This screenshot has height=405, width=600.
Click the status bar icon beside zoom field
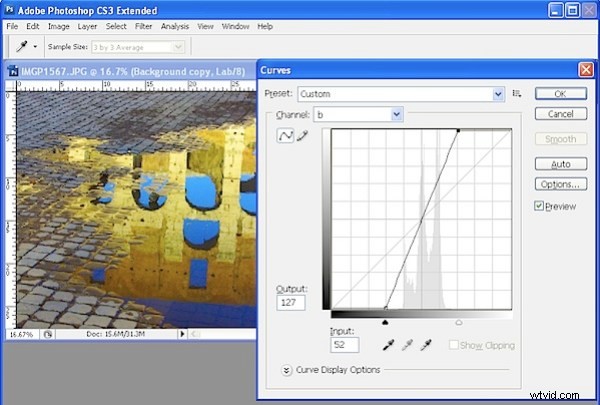pos(48,335)
